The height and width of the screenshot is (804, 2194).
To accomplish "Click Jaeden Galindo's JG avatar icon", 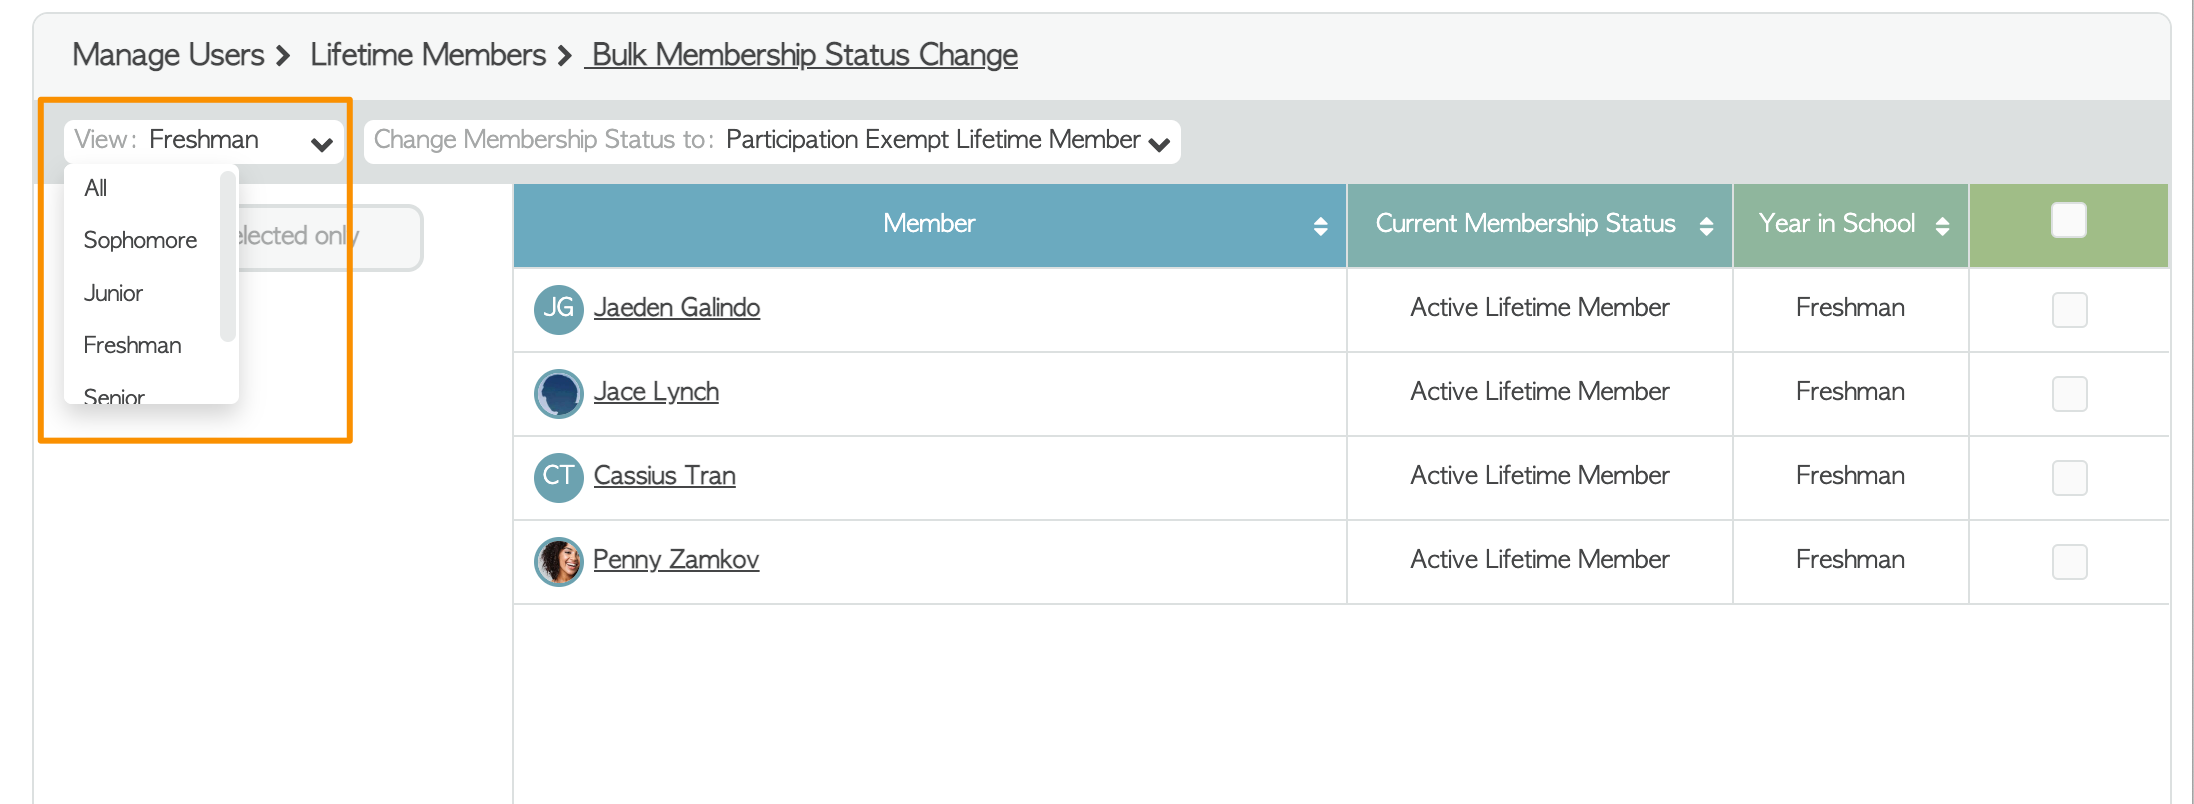I will point(558,309).
